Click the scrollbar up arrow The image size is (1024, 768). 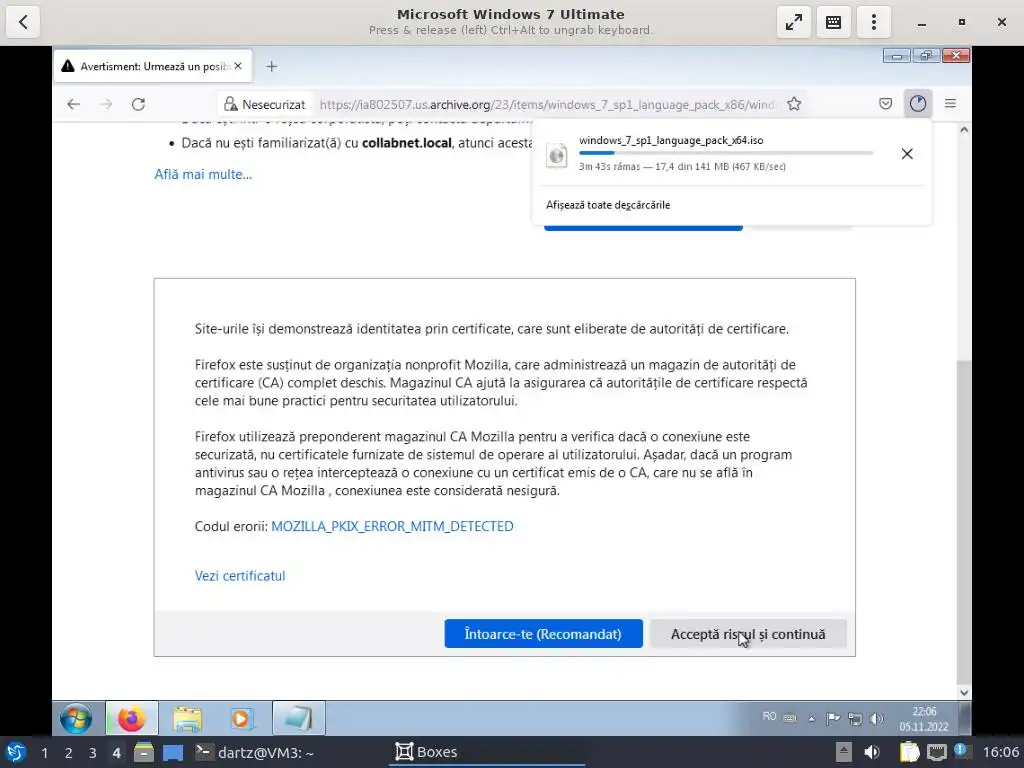click(x=964, y=130)
